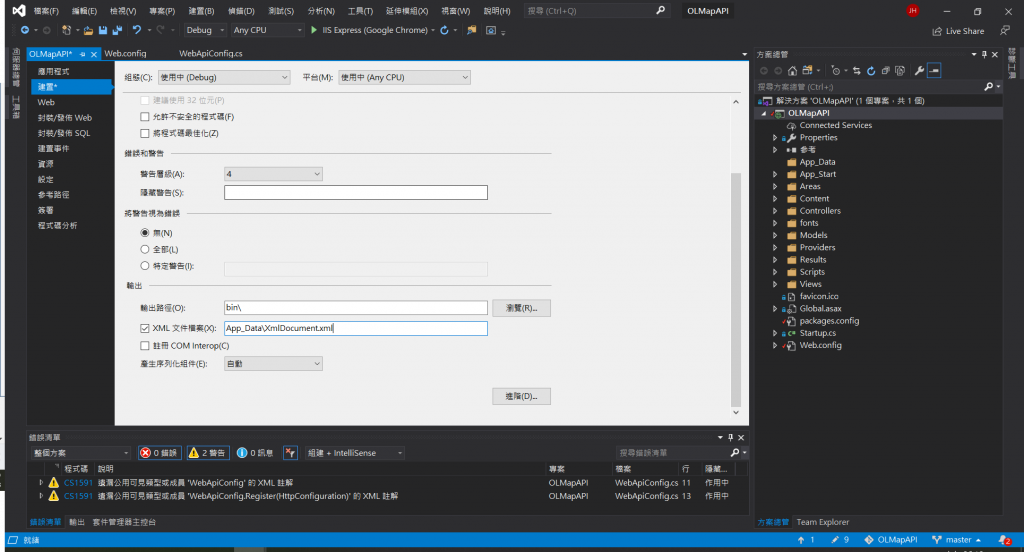Select the All (全部) warnings-as-errors radio
Image resolution: width=1024 pixels, height=552 pixels.
(x=145, y=249)
